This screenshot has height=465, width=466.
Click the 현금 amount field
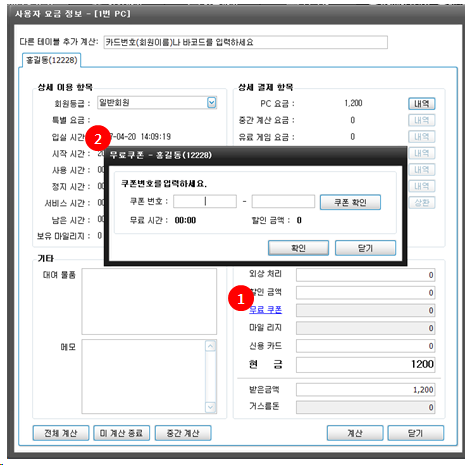tap(366, 364)
